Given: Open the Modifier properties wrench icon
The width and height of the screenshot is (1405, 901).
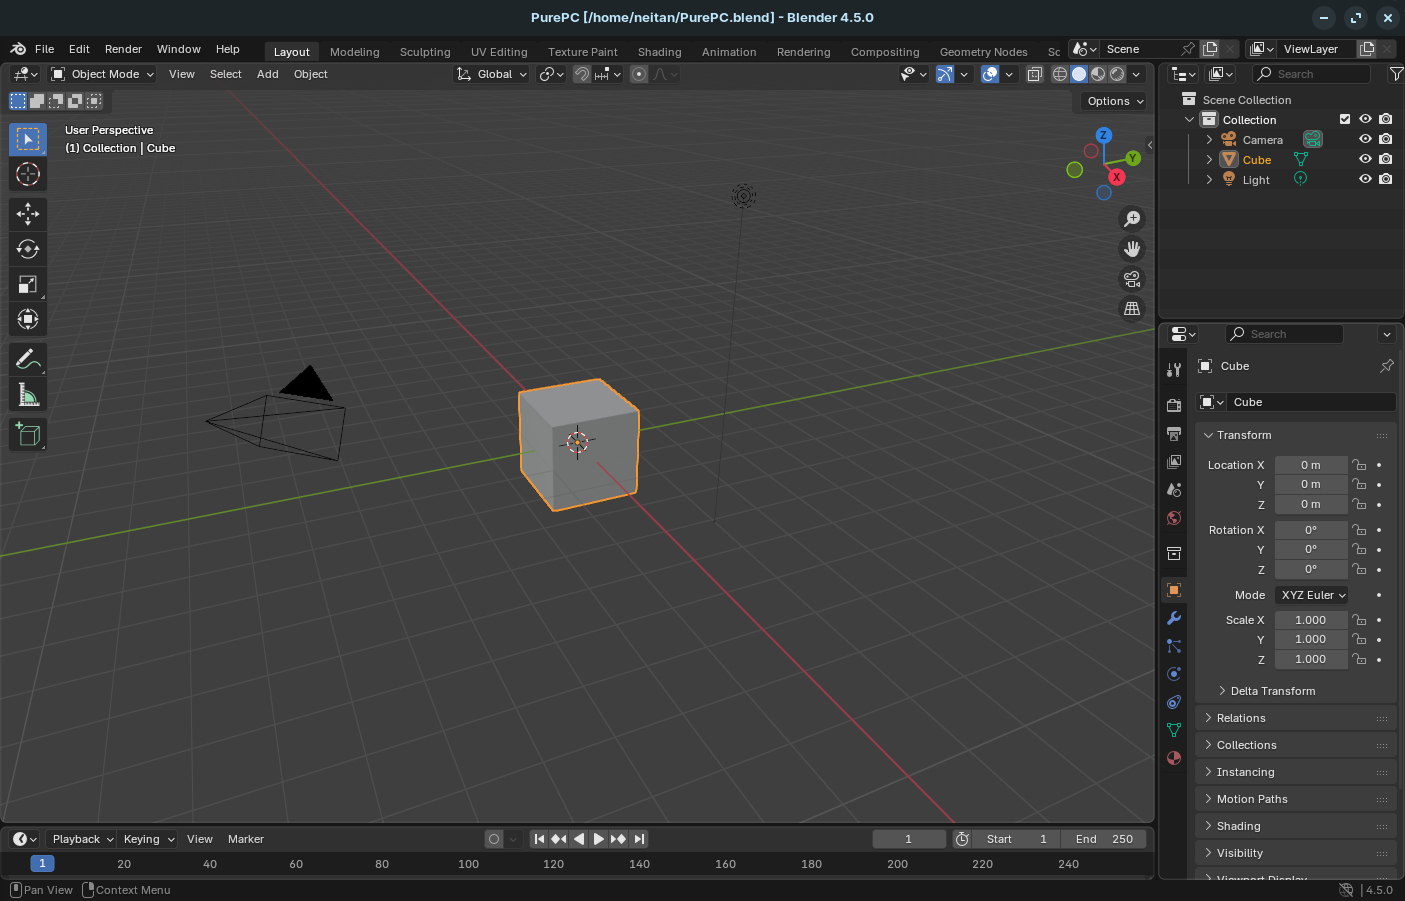Looking at the screenshot, I should [1173, 618].
